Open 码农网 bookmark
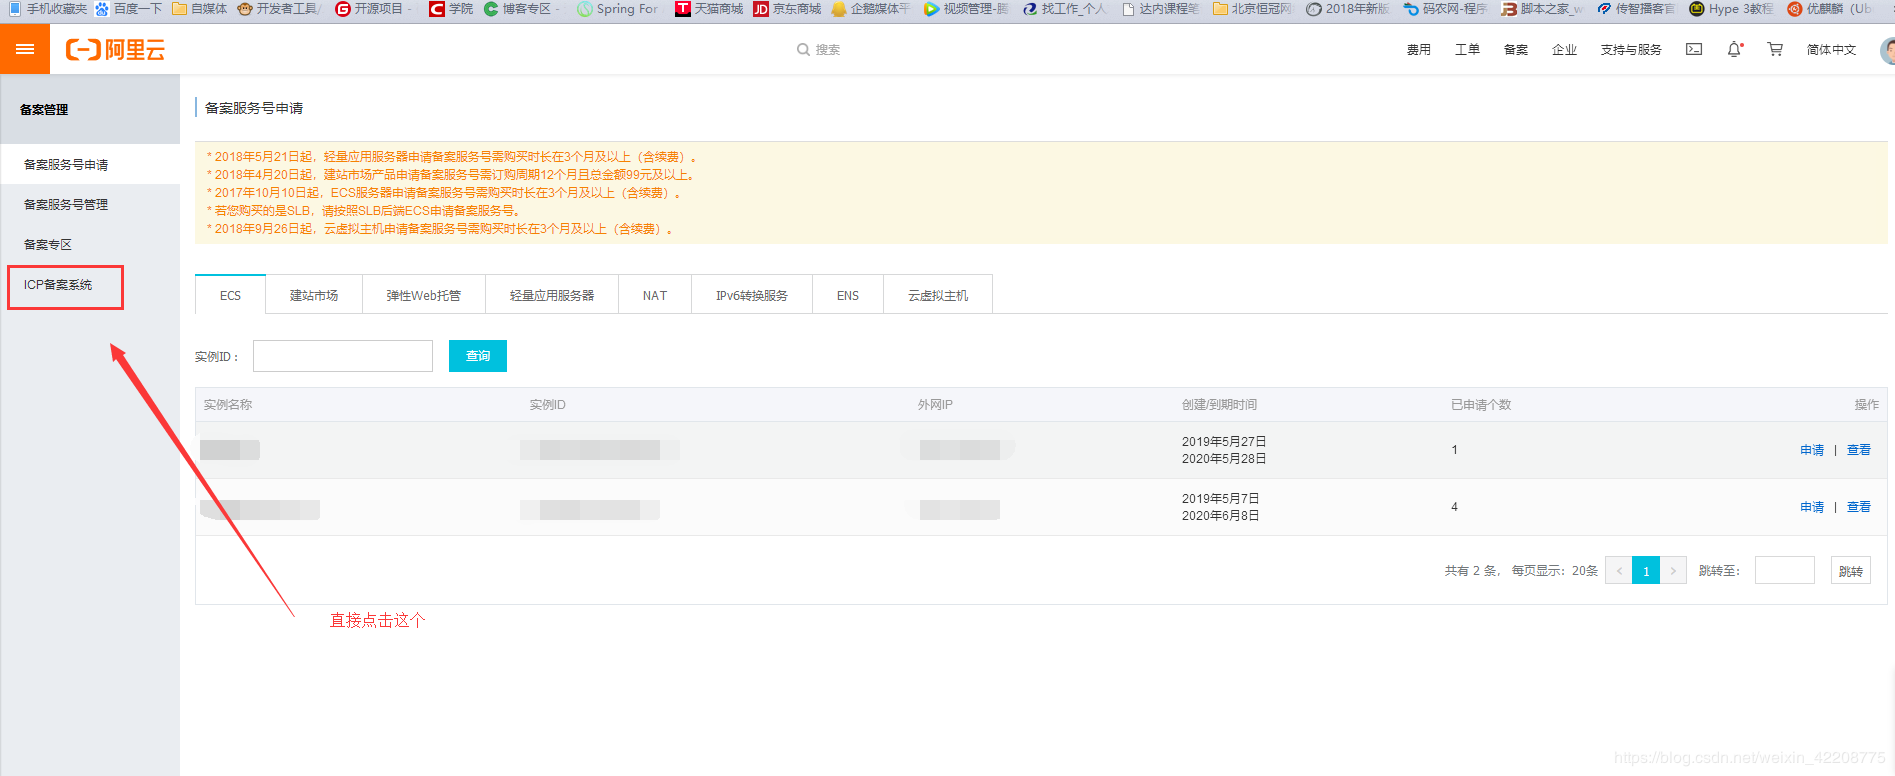This screenshot has height=776, width=1895. point(1445,9)
